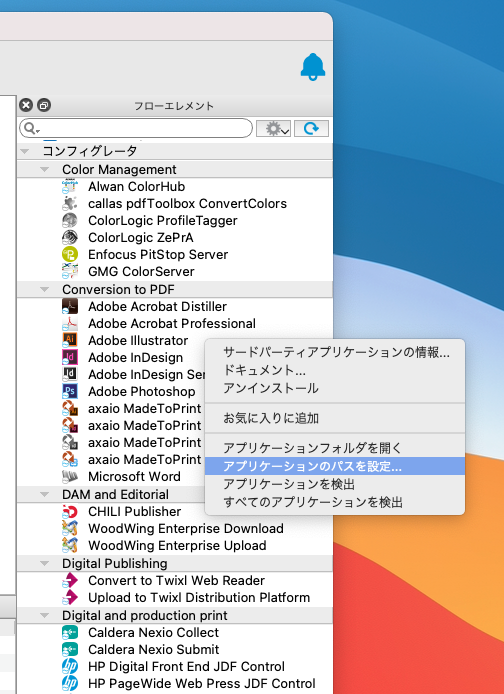Select the CHILI Publisher icon
The width and height of the screenshot is (504, 694).
click(x=70, y=512)
